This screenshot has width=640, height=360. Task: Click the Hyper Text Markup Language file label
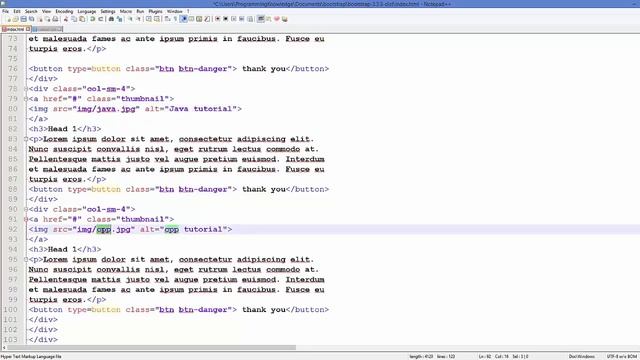click(x=31, y=356)
